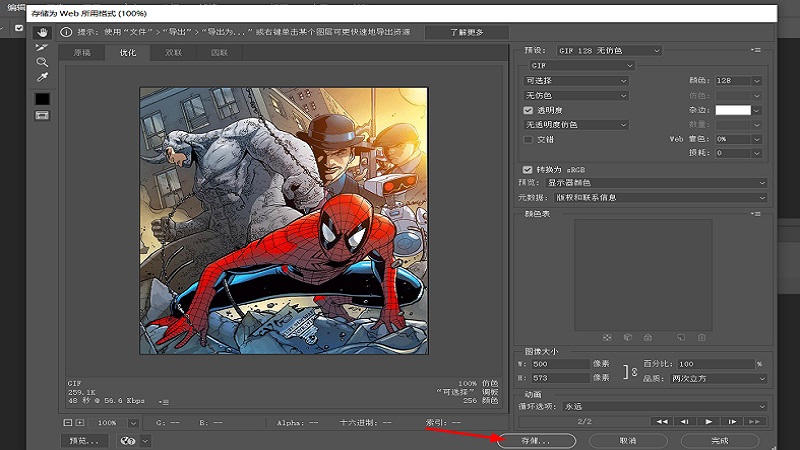Step to previous animation frame
This screenshot has width=800, height=450.
685,421
